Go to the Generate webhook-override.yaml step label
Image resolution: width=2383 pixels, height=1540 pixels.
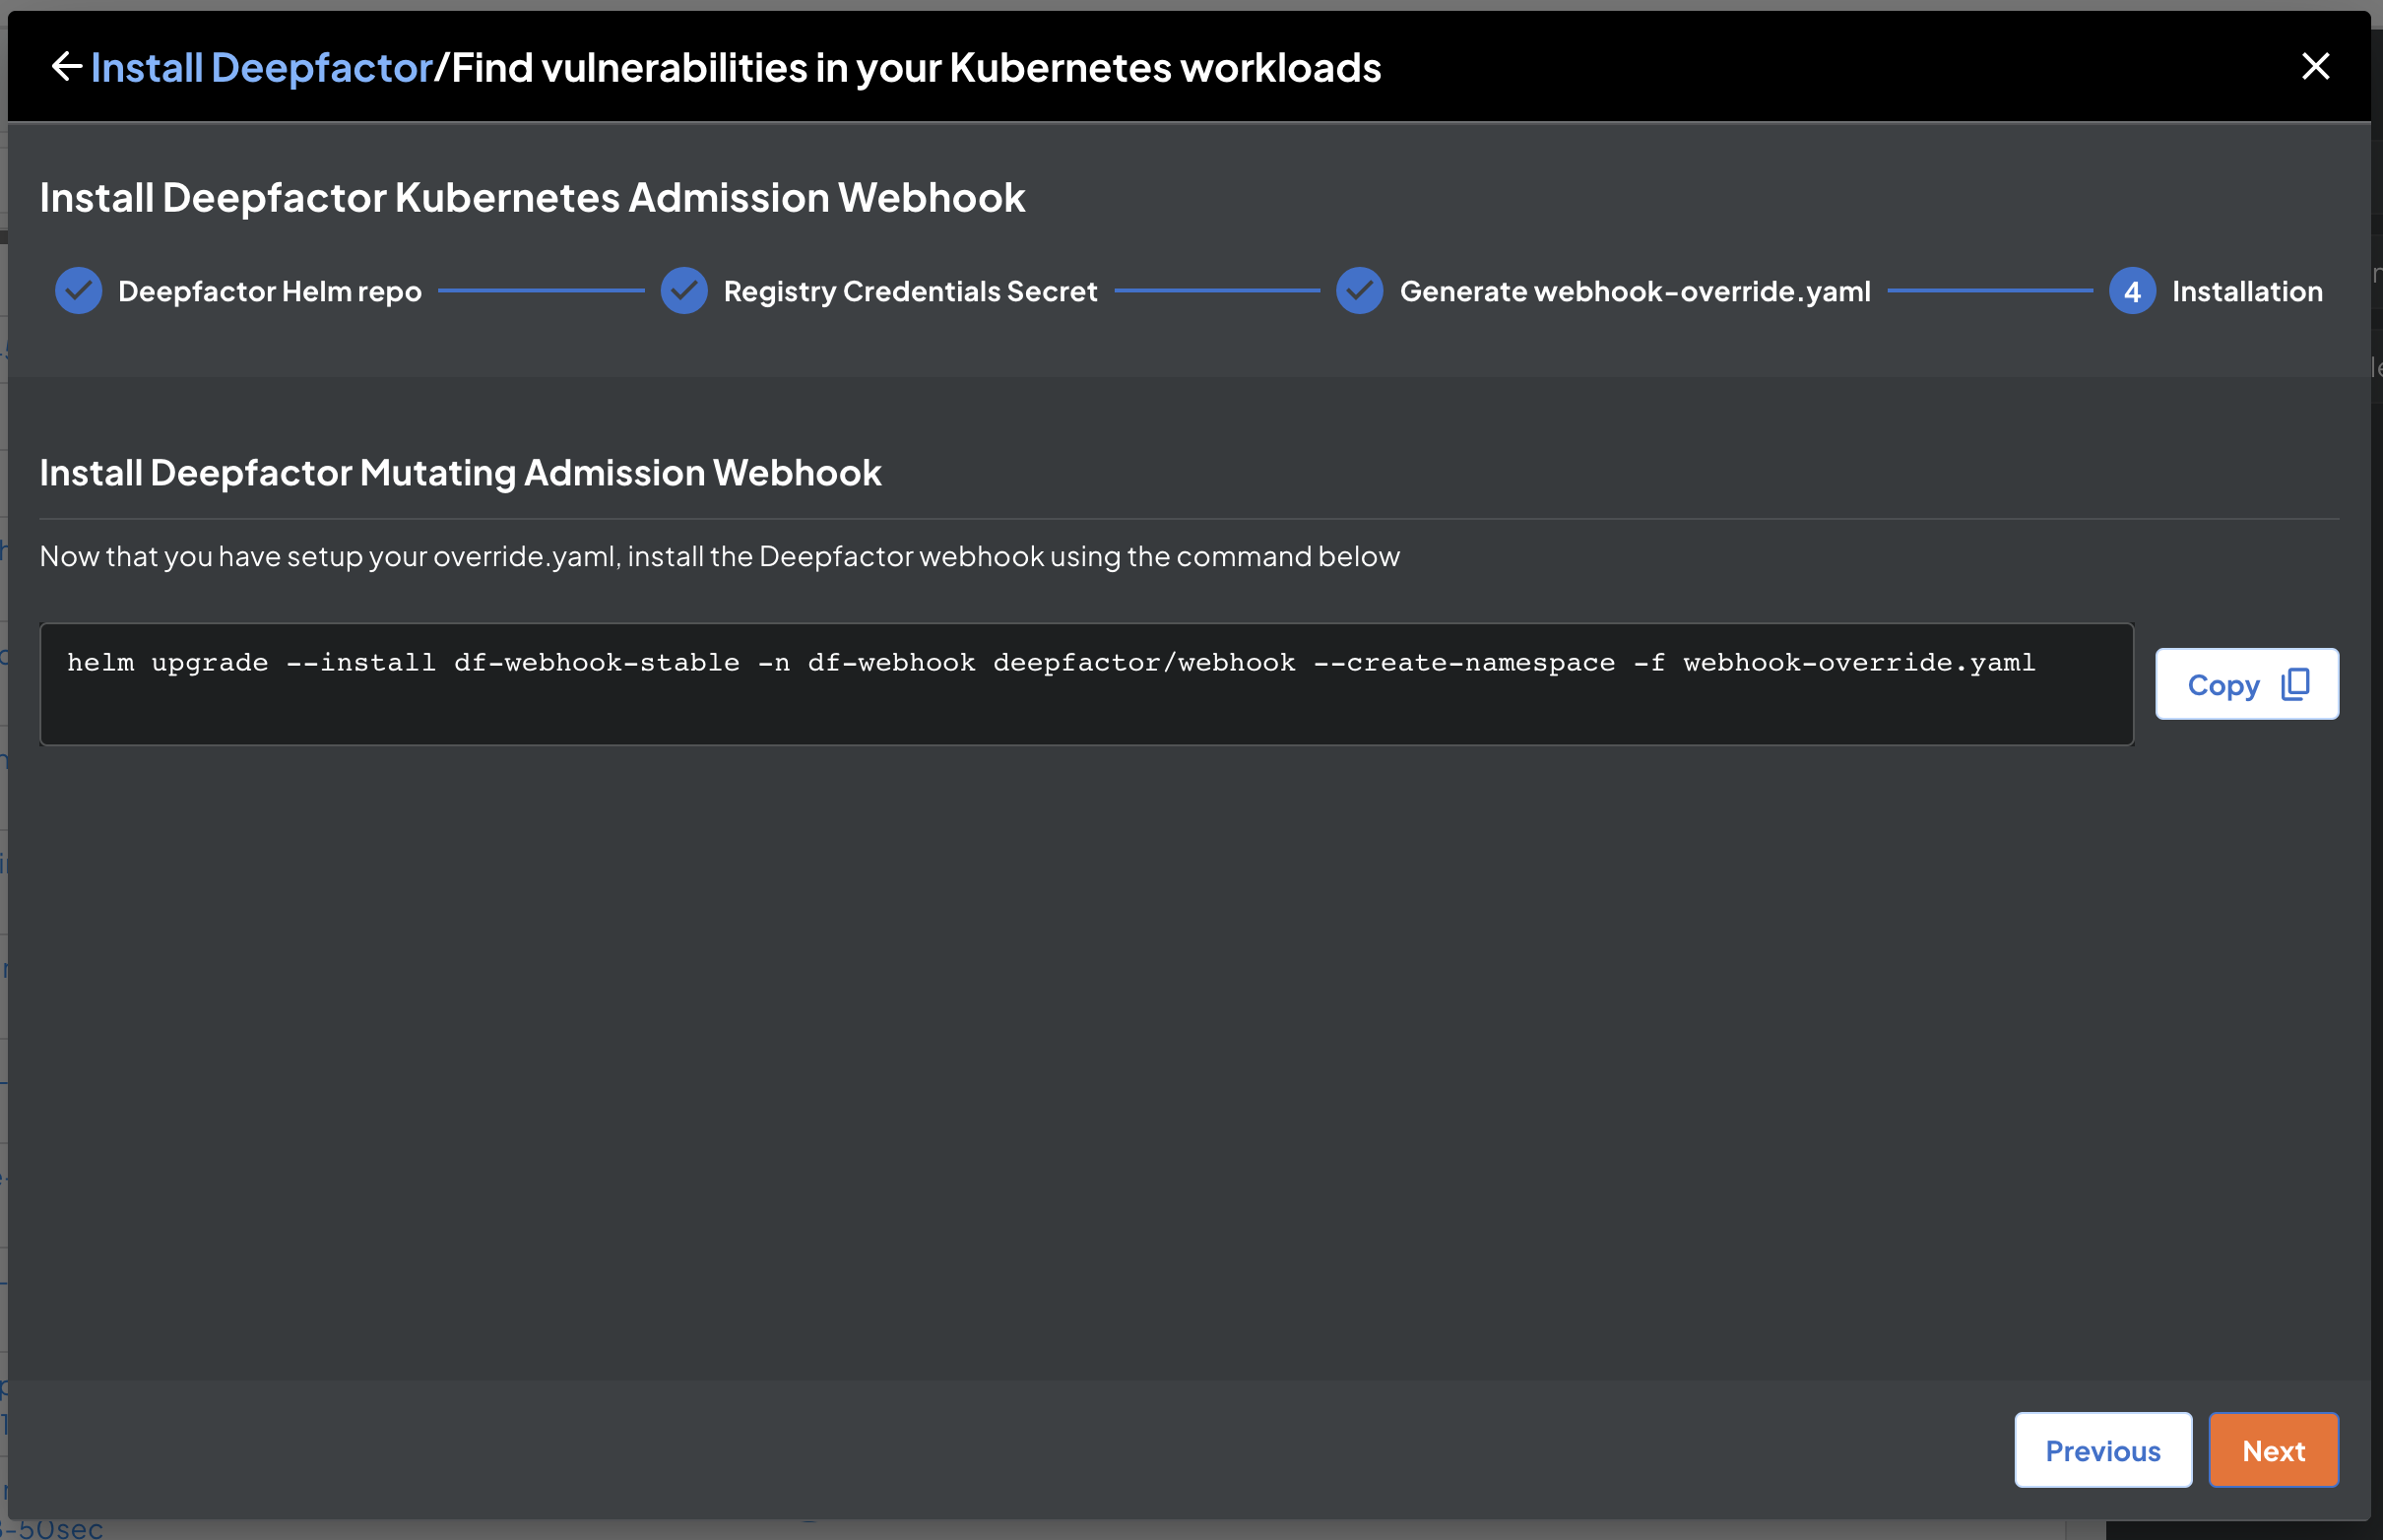click(x=1635, y=291)
